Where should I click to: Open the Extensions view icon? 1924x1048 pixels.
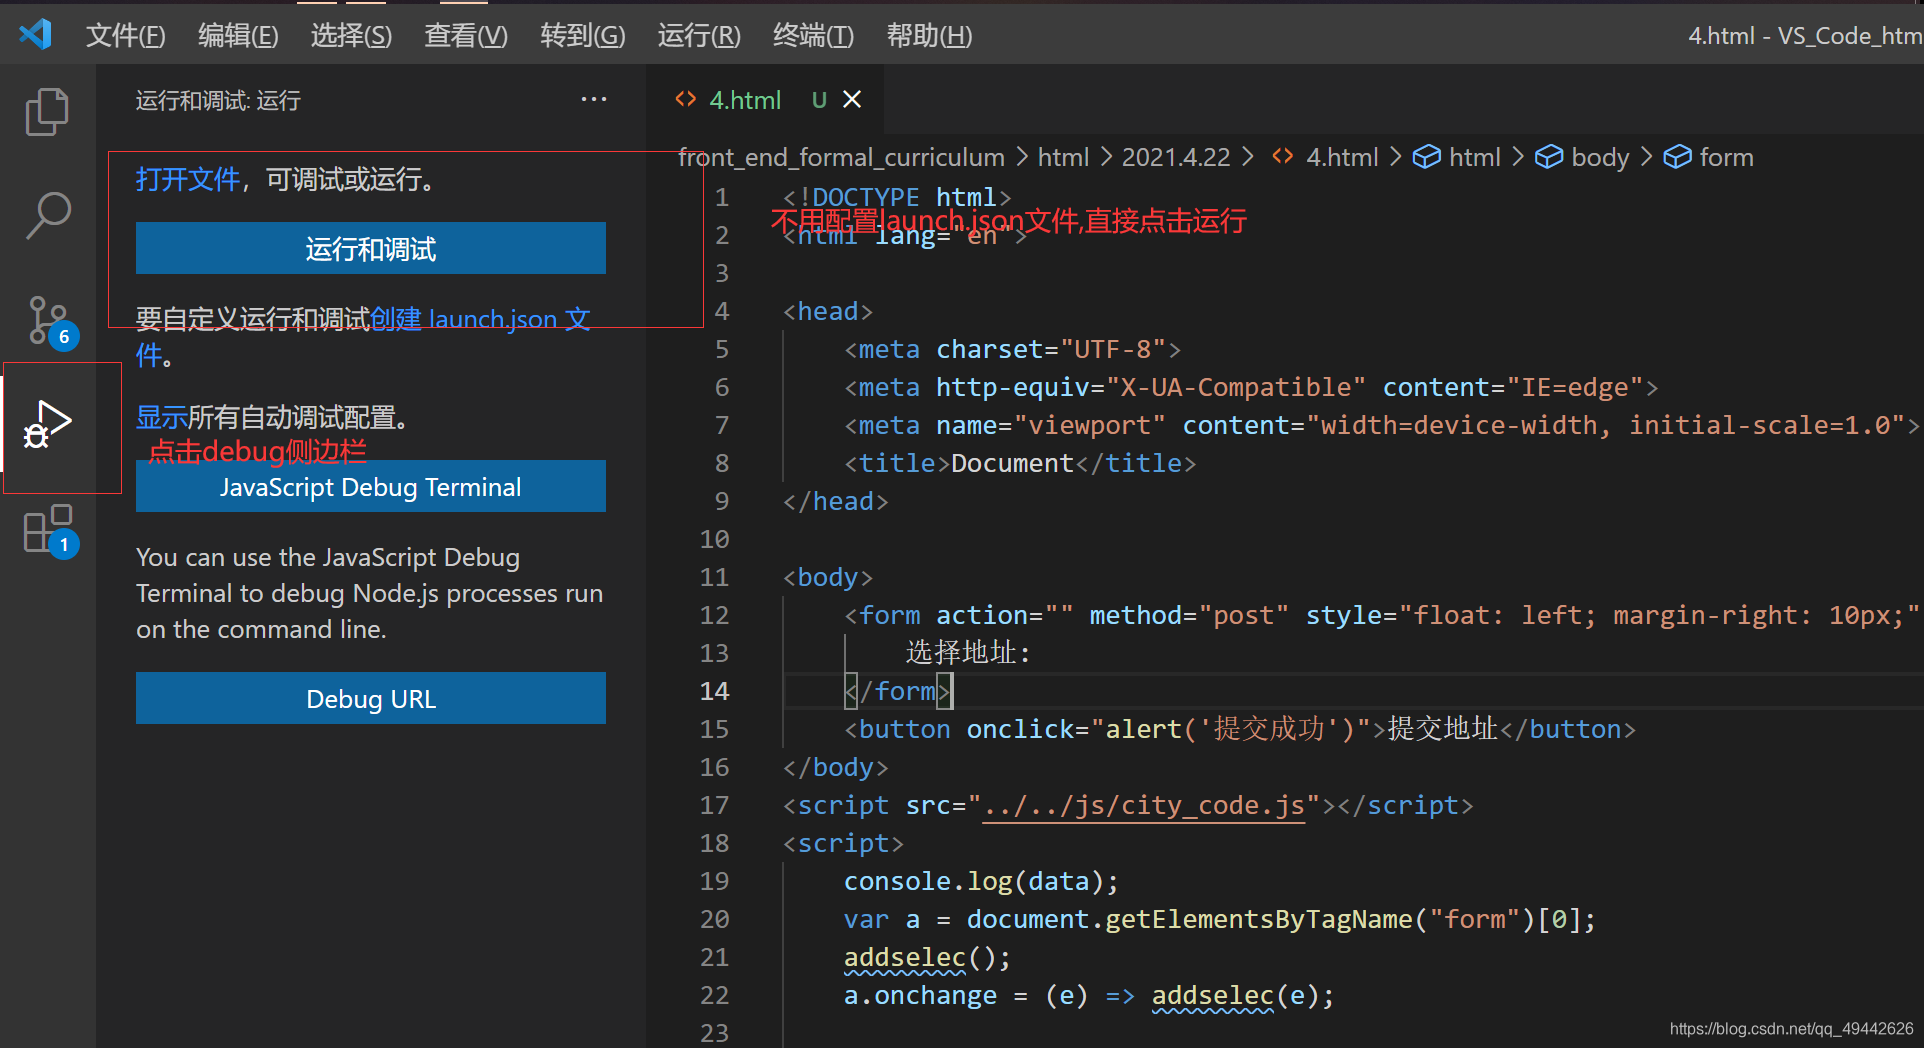(x=50, y=531)
